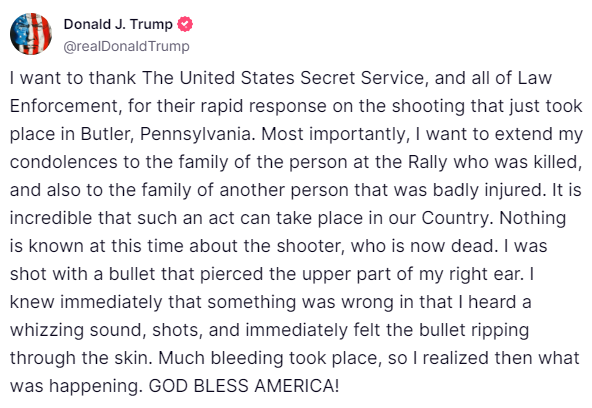Click the word 'Enforcement' in the post
Viewport: 592px width, 408px height.
[x=64, y=106]
